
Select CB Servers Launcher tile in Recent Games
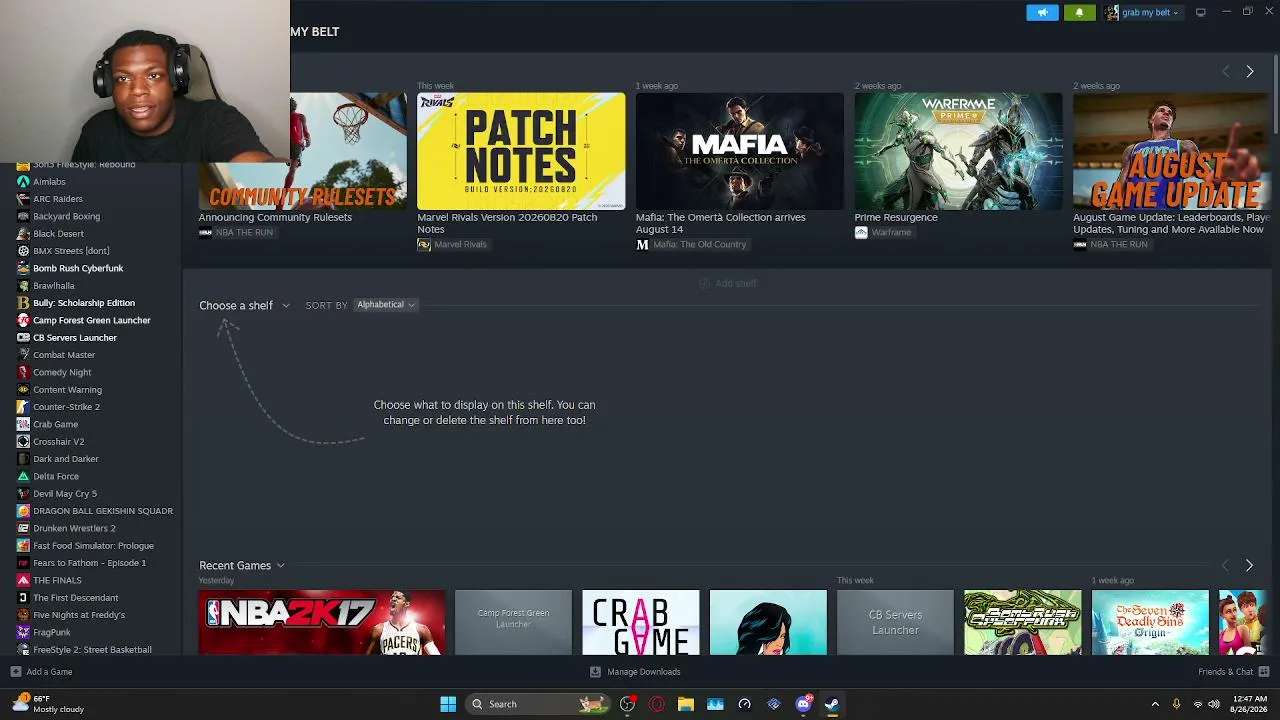coord(895,622)
